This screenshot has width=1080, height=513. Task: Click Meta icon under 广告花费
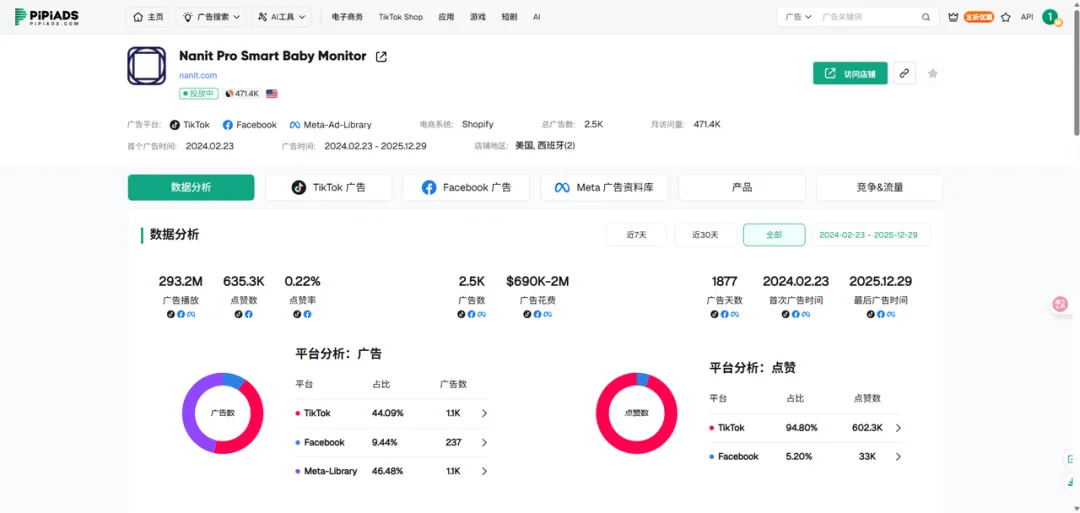[548, 314]
